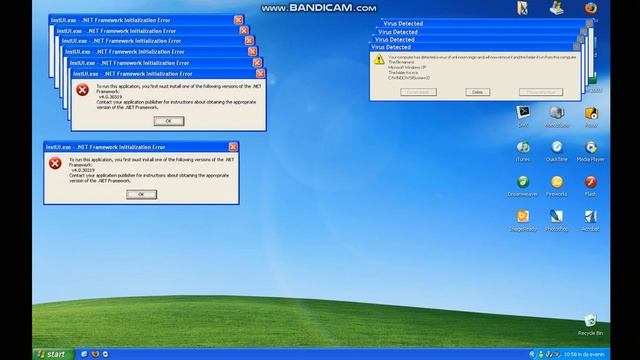Click the 'v4.0.30319' text in lower .NET dialog
The height and width of the screenshot is (360, 640).
pyautogui.click(x=83, y=170)
